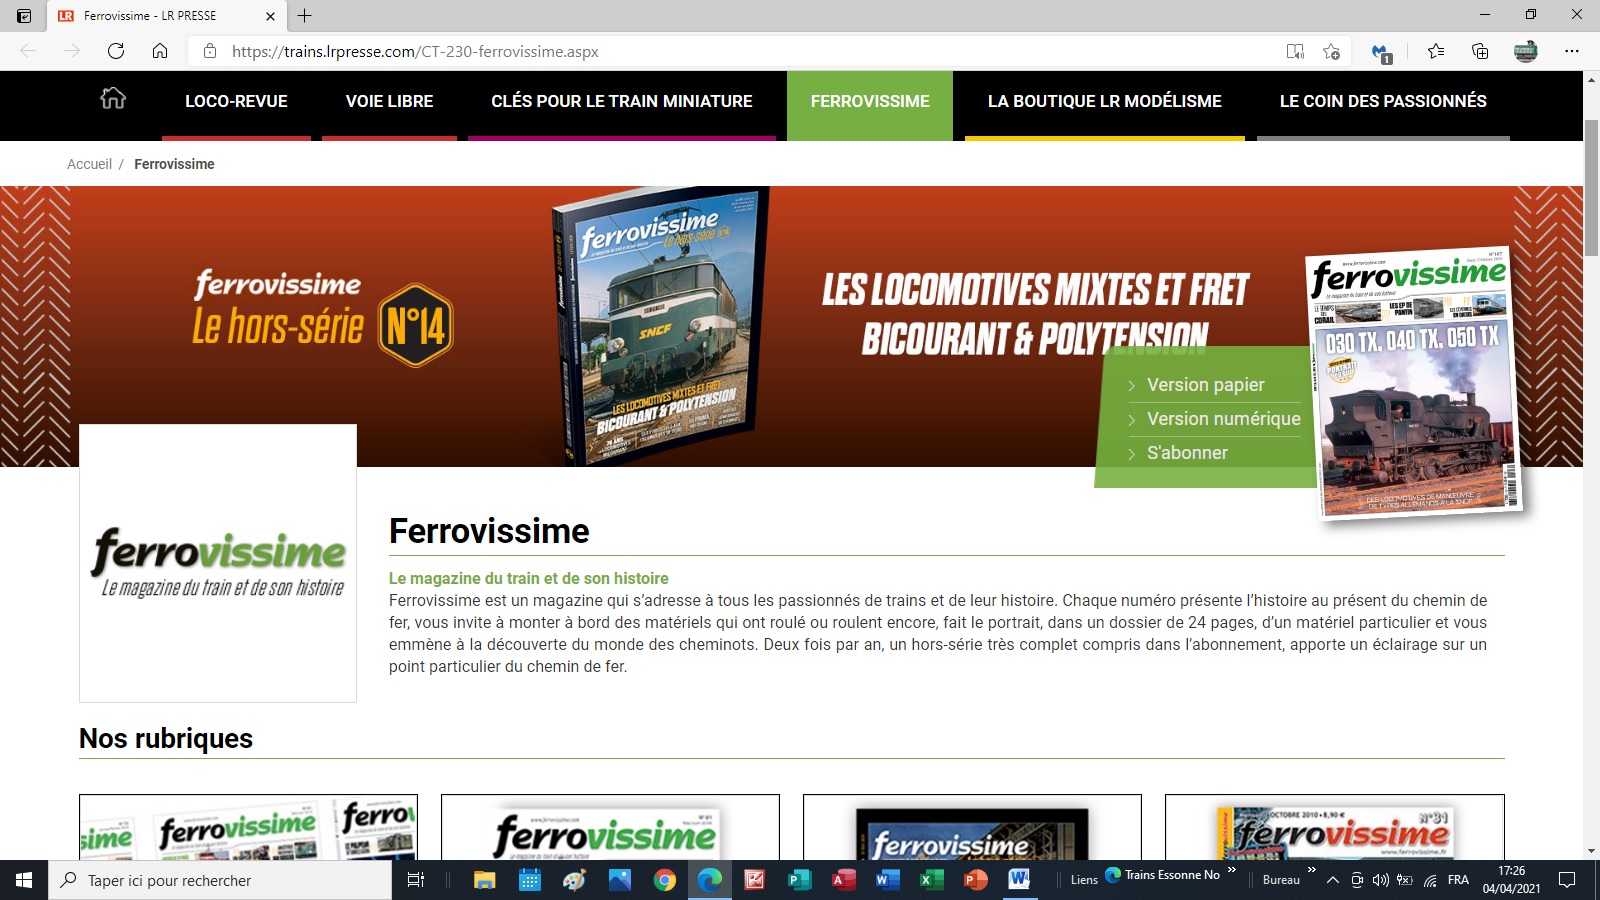This screenshot has width=1600, height=900.
Task: Click the Version papier link
Action: click(x=1205, y=385)
